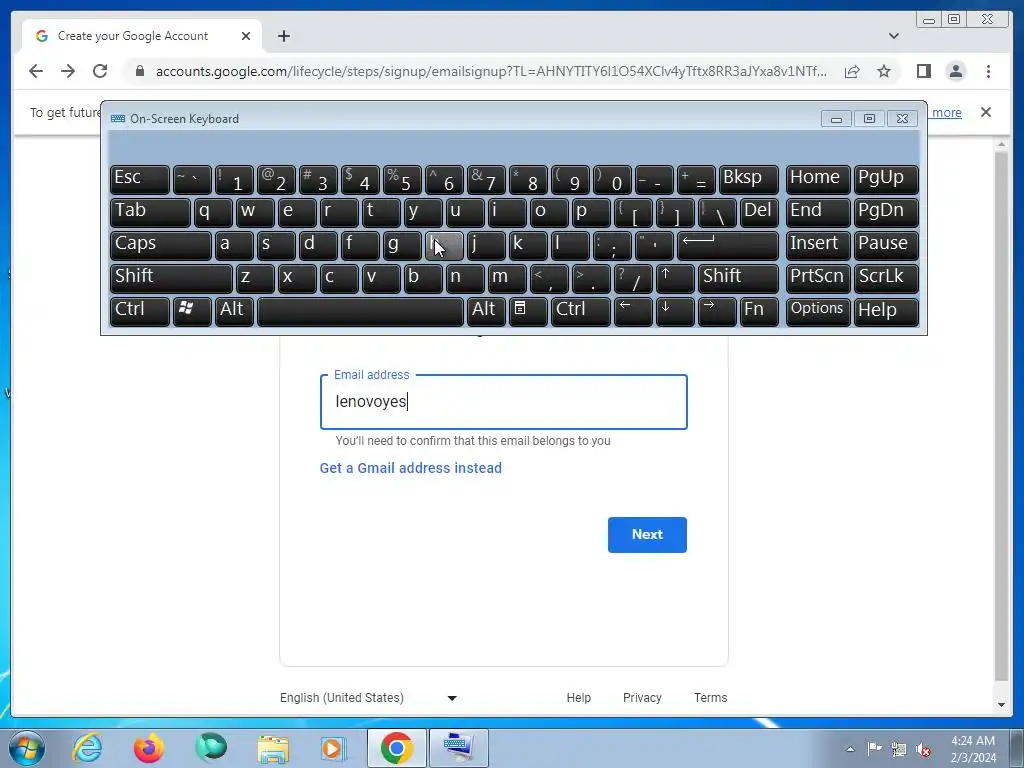Viewport: 1024px width, 768px height.
Task: Launch Firefox from the taskbar
Action: (x=149, y=748)
